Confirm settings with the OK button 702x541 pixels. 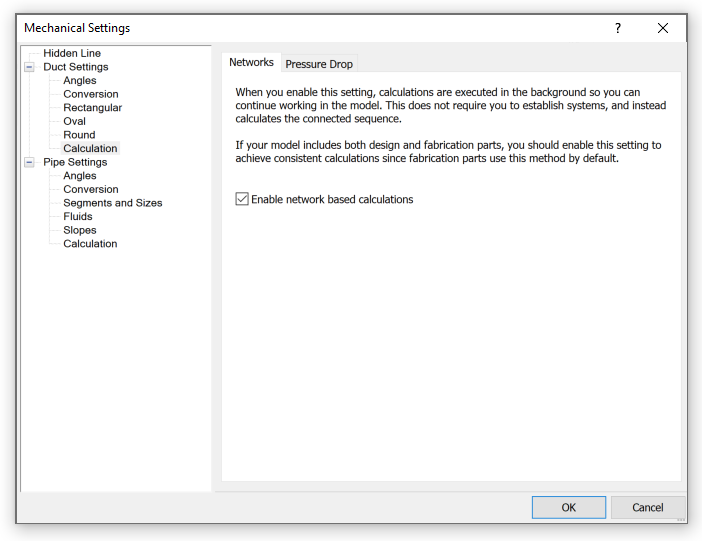point(569,507)
